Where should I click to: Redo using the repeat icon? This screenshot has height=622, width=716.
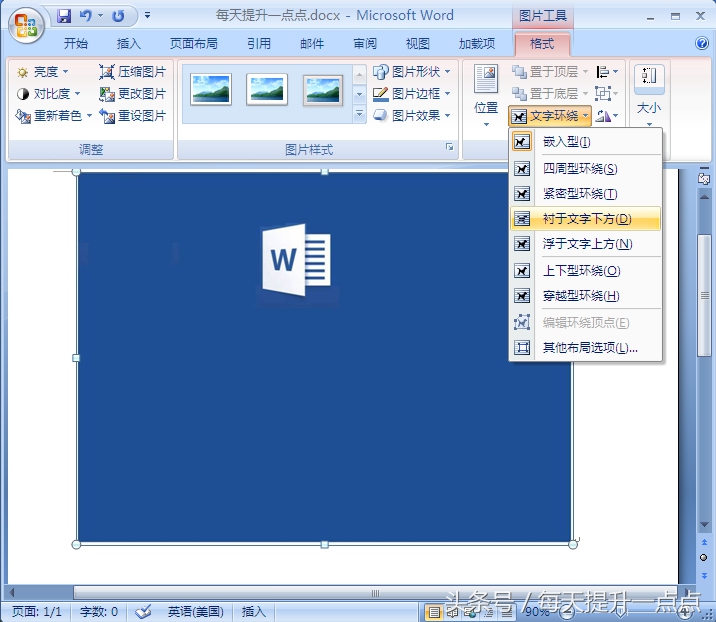[x=119, y=16]
